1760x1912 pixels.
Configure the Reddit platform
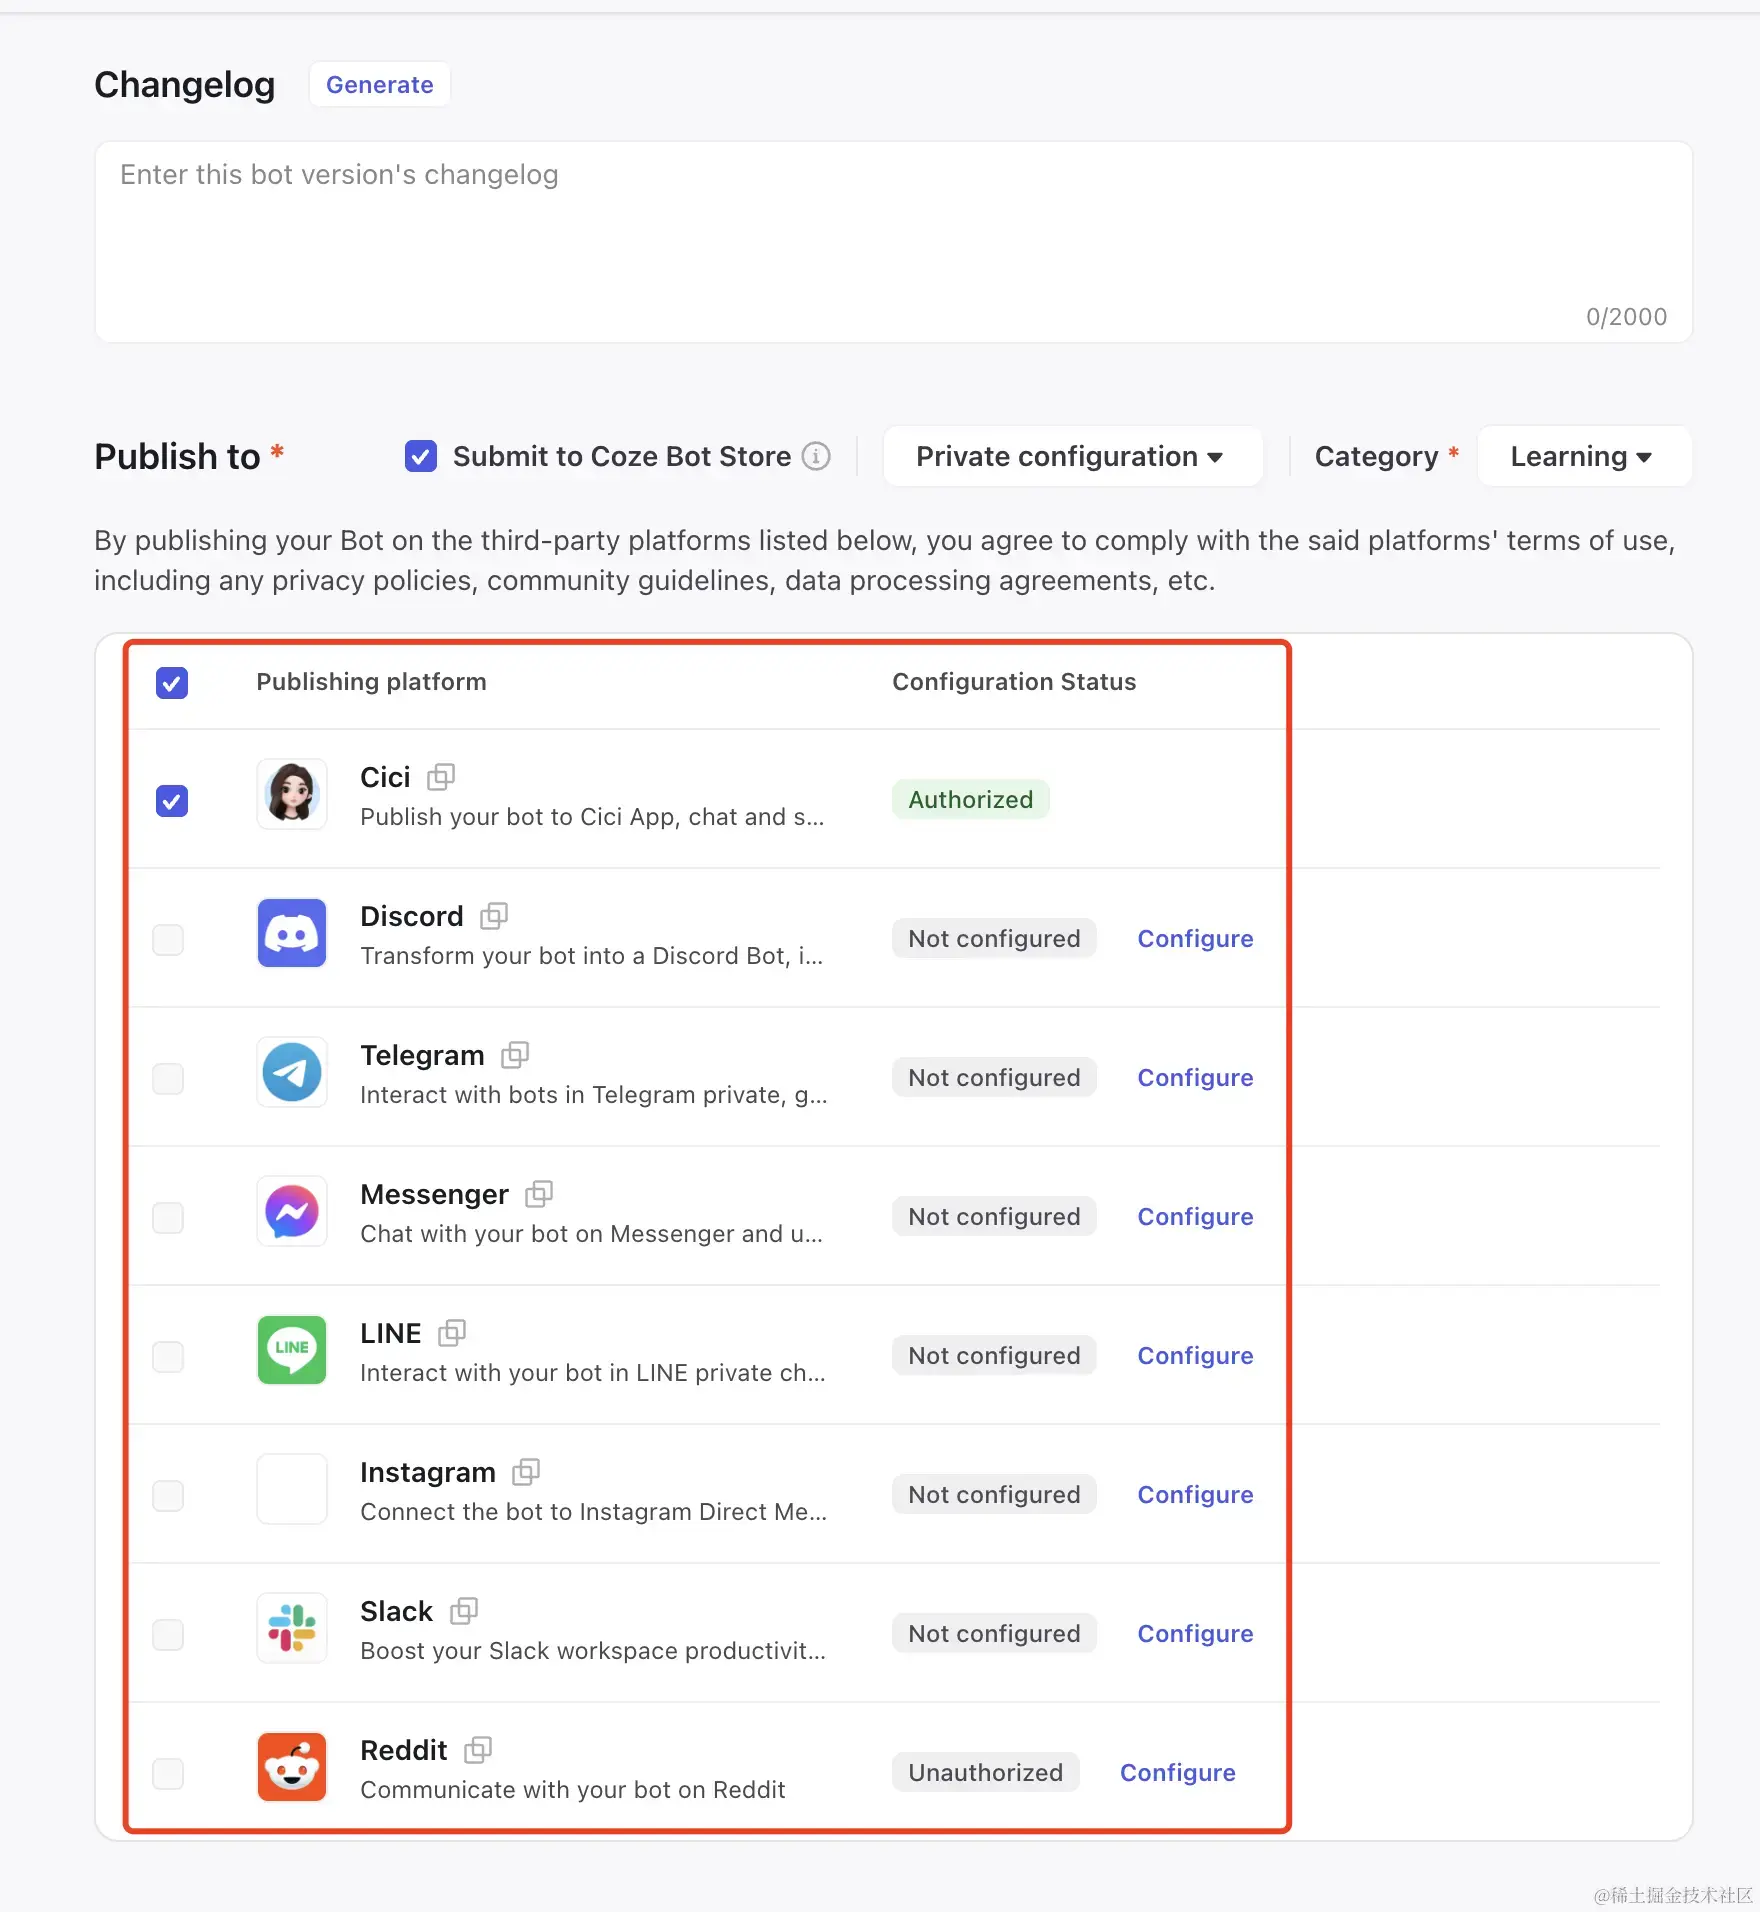click(x=1177, y=1773)
